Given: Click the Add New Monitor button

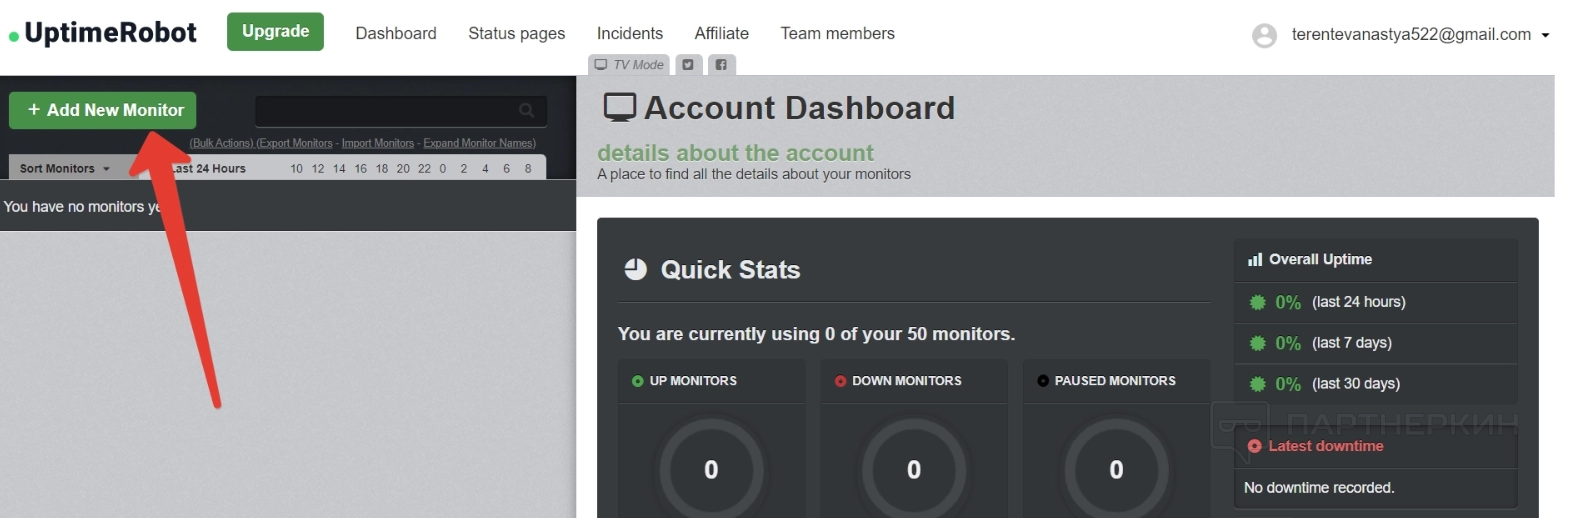Looking at the screenshot, I should [103, 110].
